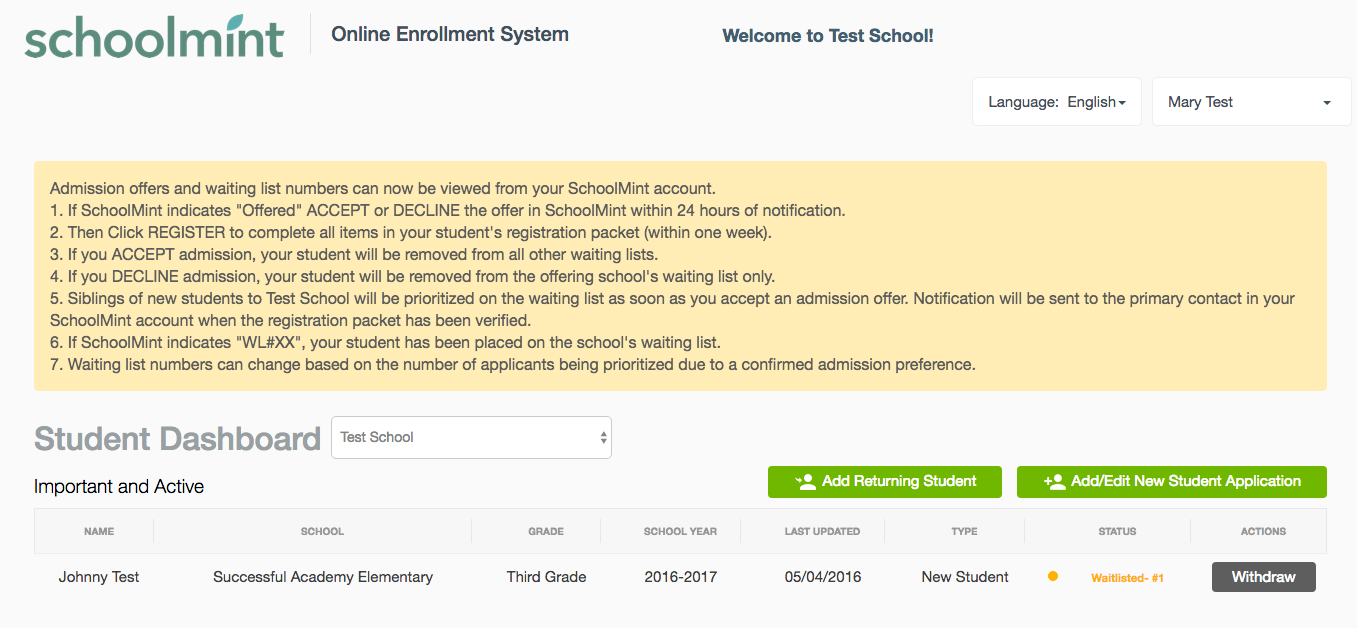1357x628 pixels.
Task: Open the Language English dropdown
Action: (1057, 102)
